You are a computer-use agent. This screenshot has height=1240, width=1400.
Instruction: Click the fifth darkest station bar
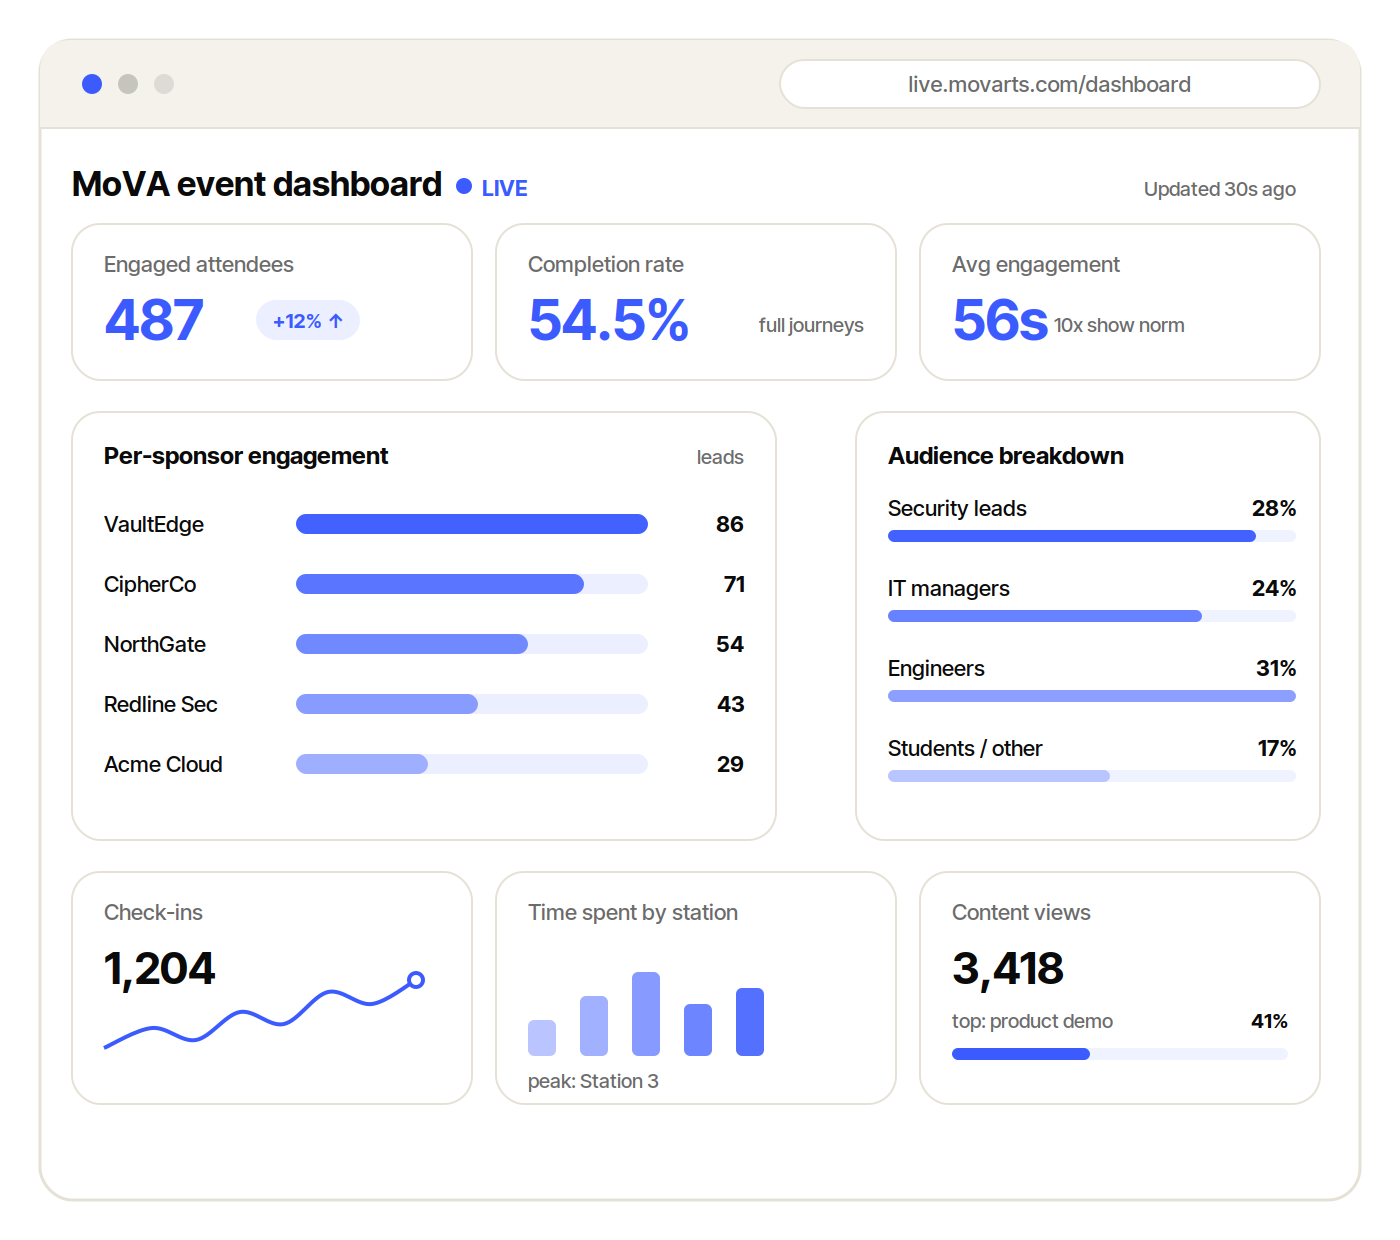click(x=750, y=1022)
